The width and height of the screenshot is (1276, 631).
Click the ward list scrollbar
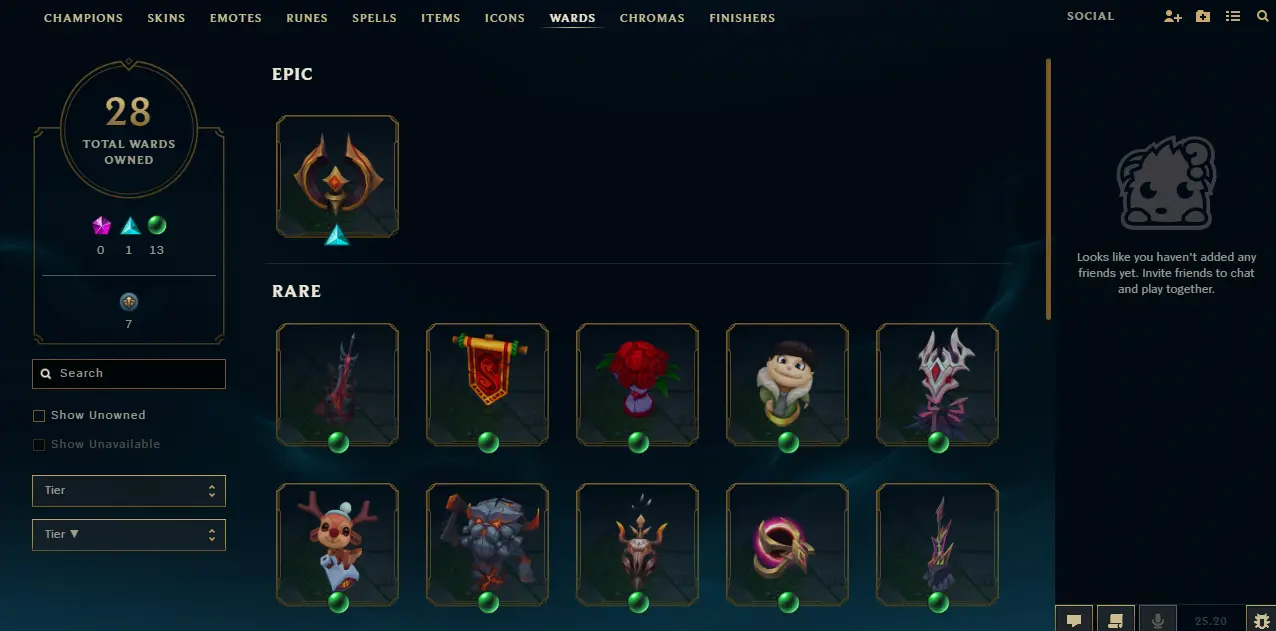(x=1048, y=189)
